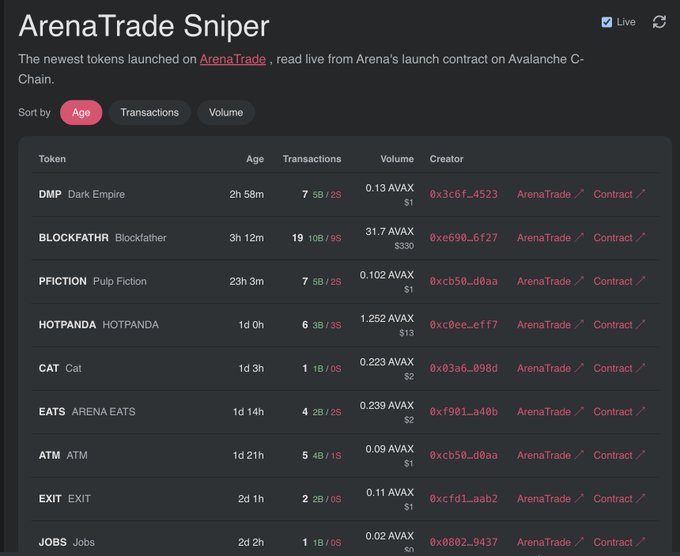680x556 pixels.
Task: Click the Transactions column header
Action: point(312,159)
